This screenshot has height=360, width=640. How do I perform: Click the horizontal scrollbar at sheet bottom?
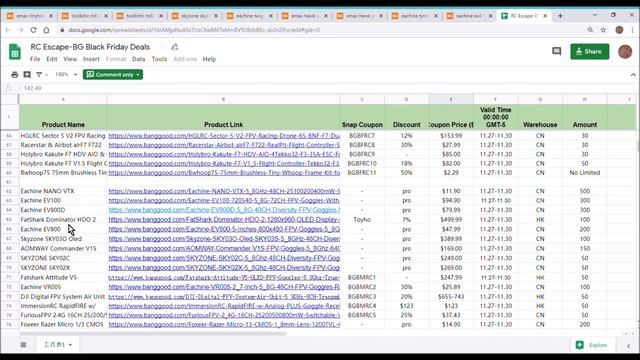point(153,334)
